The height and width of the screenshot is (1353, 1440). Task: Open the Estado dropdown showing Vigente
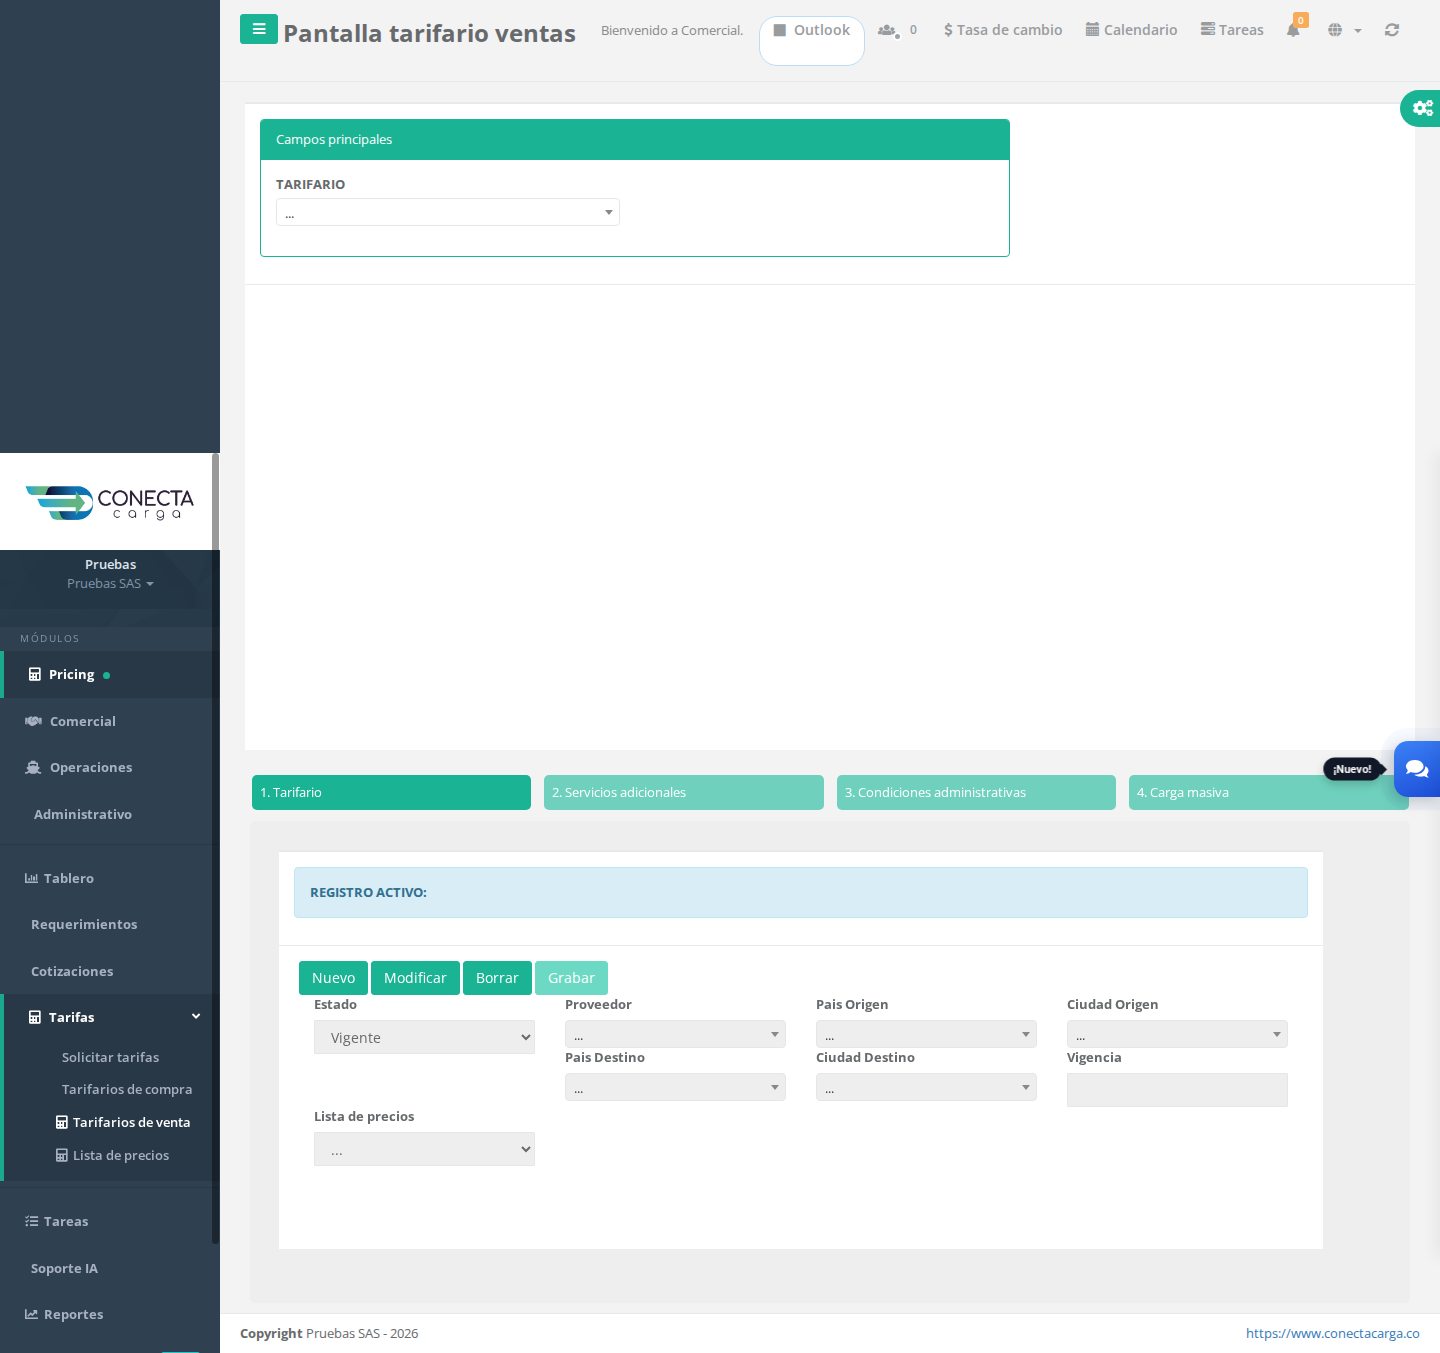click(424, 1037)
